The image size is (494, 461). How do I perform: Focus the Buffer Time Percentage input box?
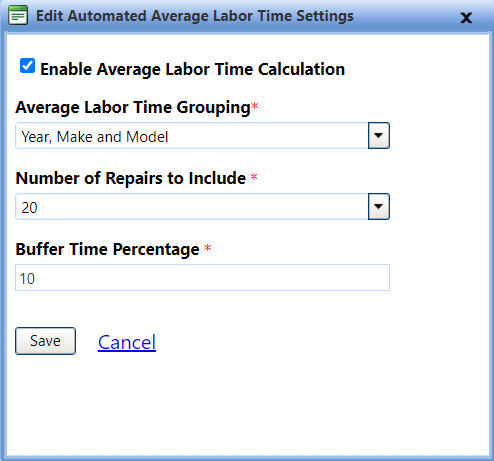202,278
